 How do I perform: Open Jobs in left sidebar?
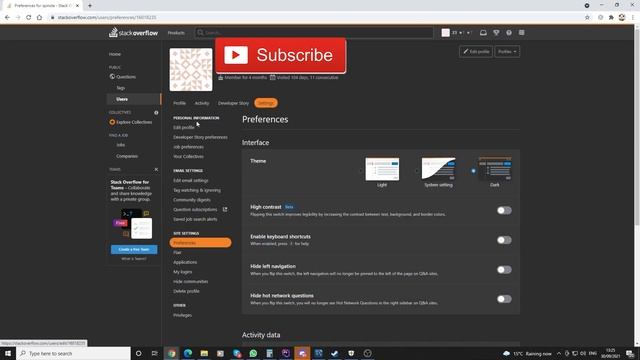pyautogui.click(x=120, y=145)
